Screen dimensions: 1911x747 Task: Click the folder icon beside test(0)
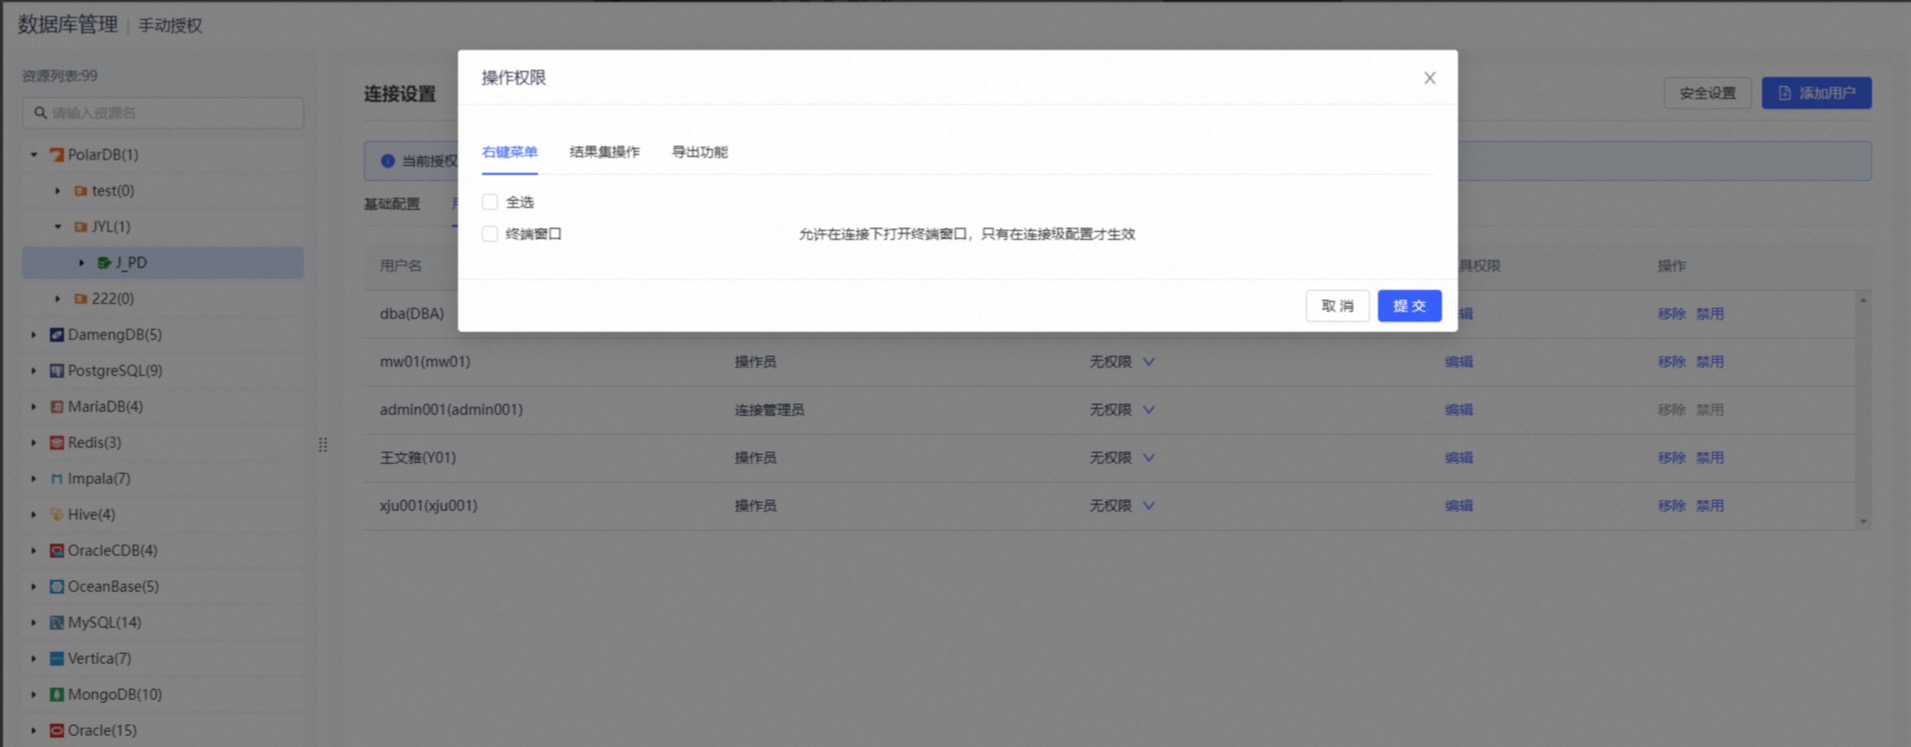click(81, 191)
